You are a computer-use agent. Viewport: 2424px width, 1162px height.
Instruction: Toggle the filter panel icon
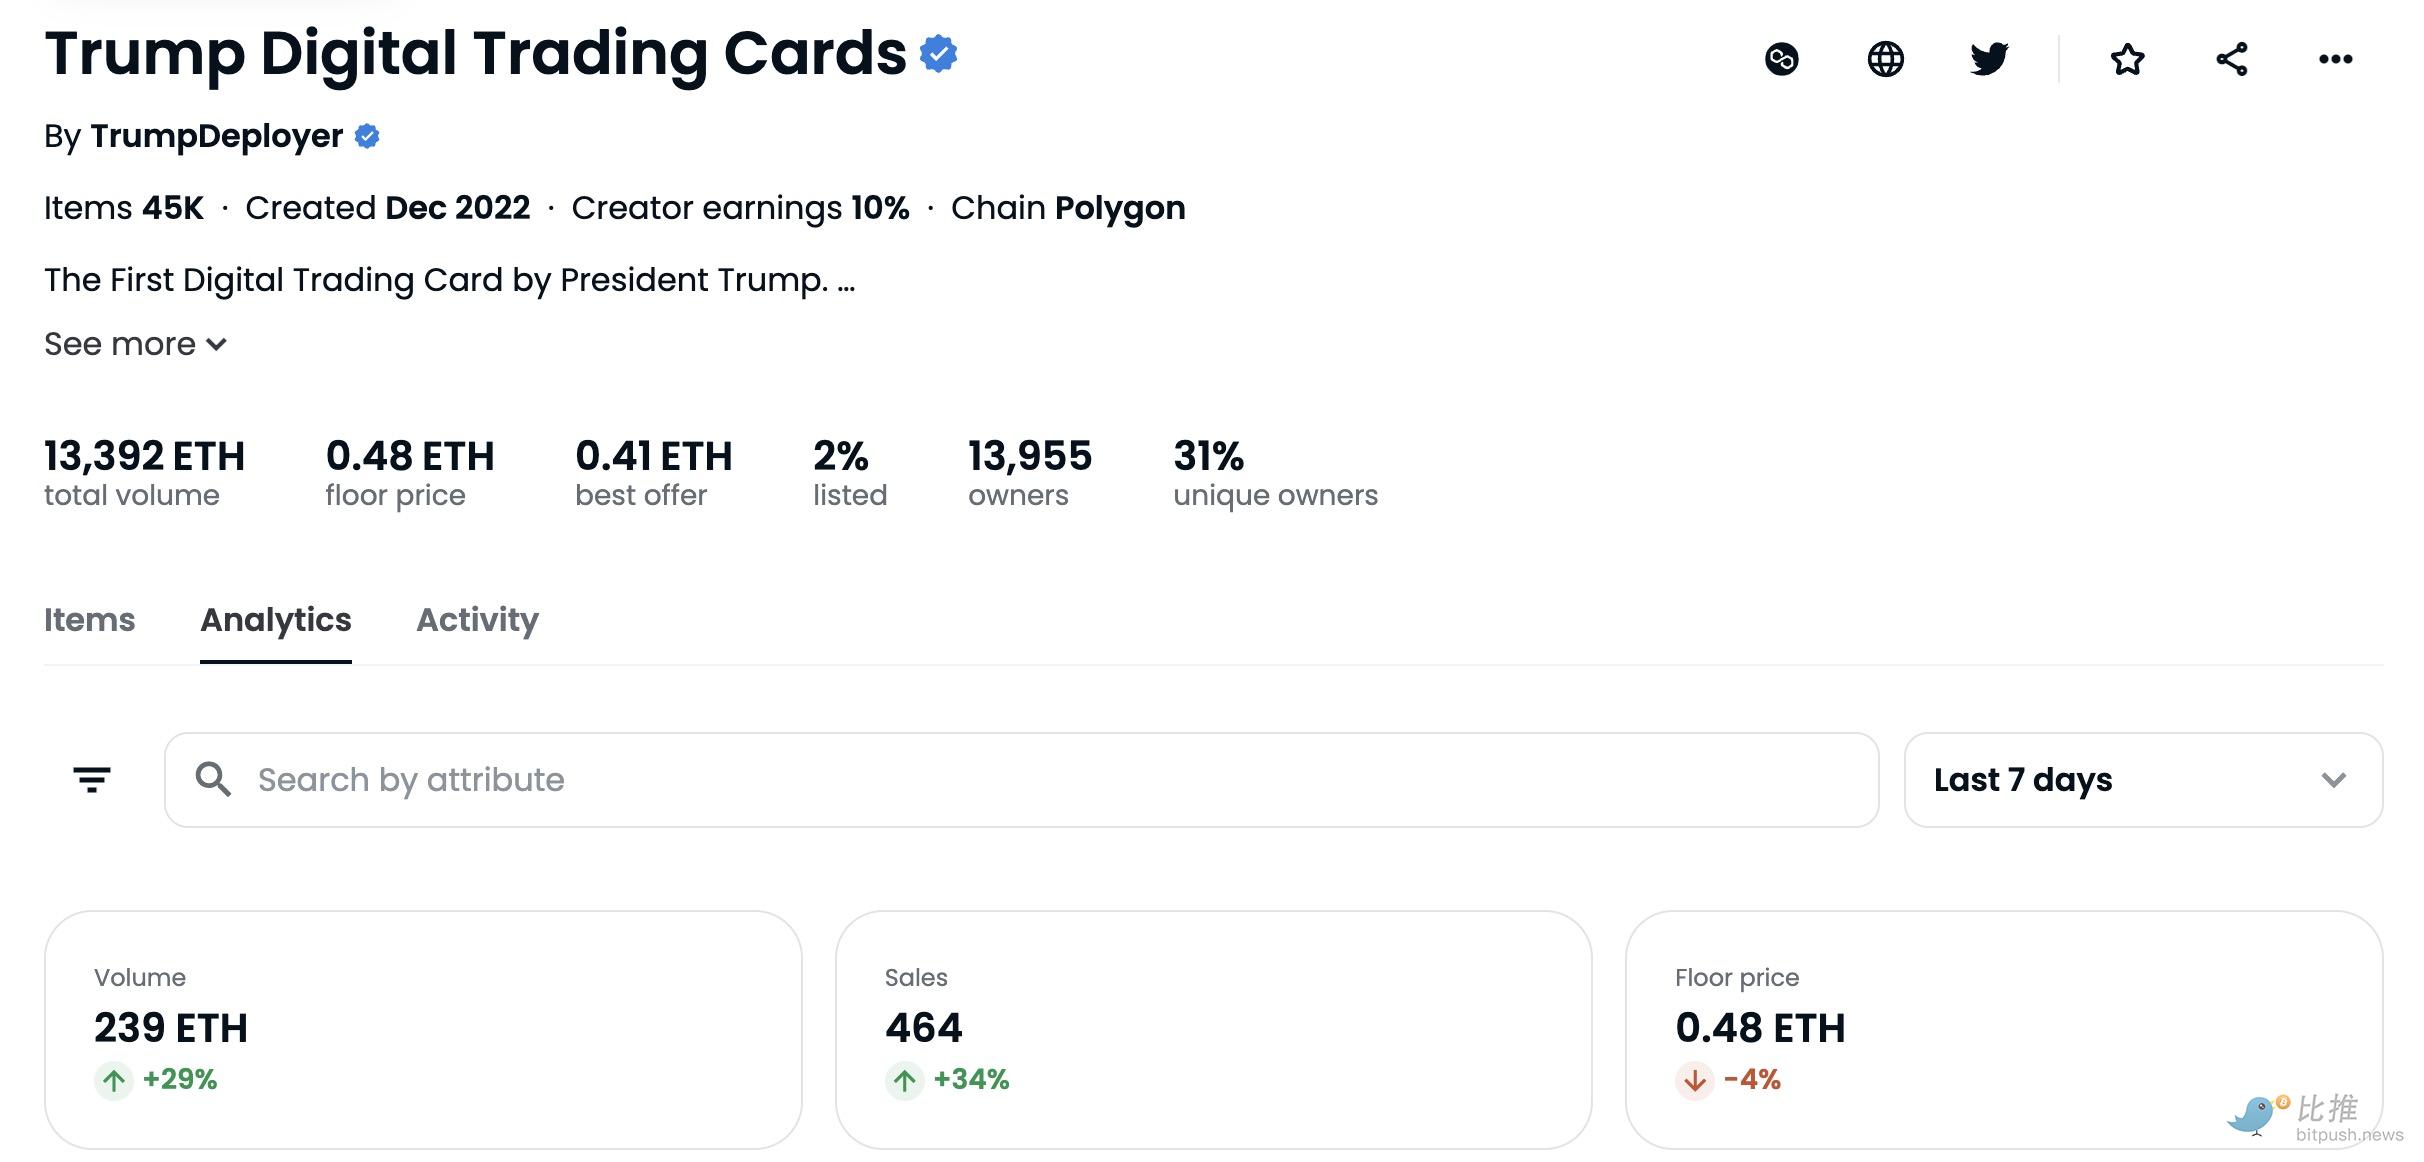(92, 779)
